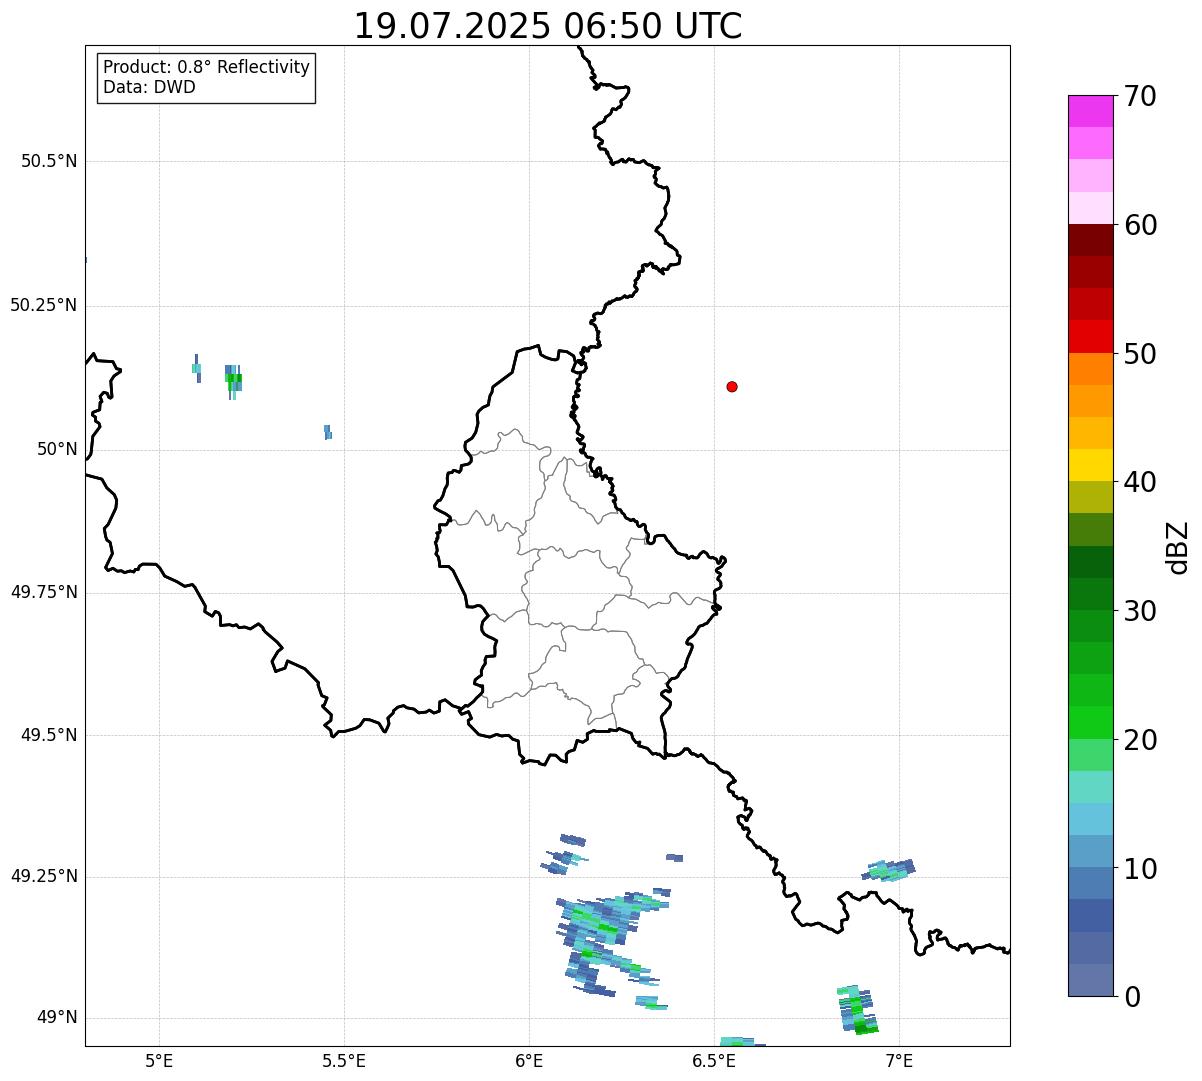Click the 30 tick label on colorbar
This screenshot has width=1202, height=1081.
tap(1140, 611)
